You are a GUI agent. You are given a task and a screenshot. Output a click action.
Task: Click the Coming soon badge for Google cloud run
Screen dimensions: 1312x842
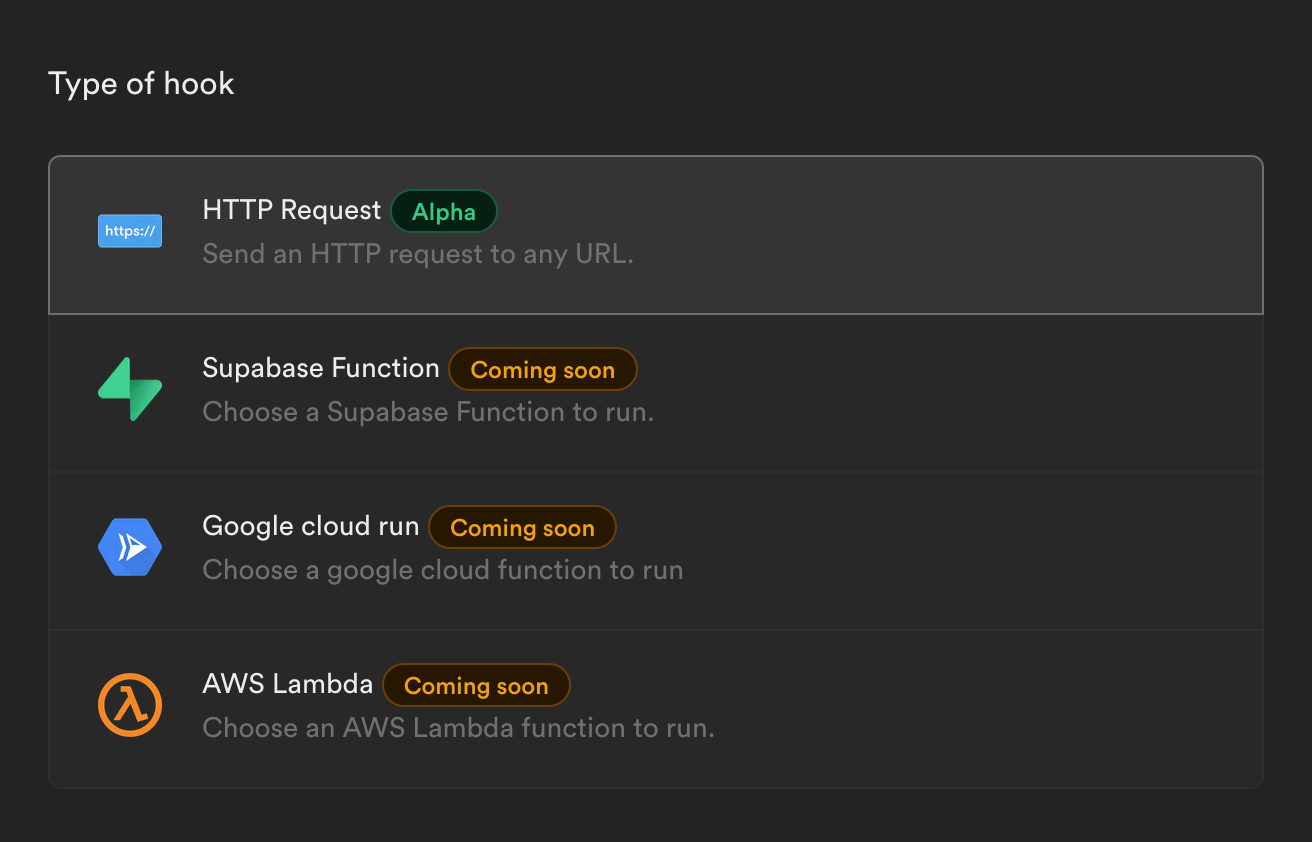click(522, 527)
